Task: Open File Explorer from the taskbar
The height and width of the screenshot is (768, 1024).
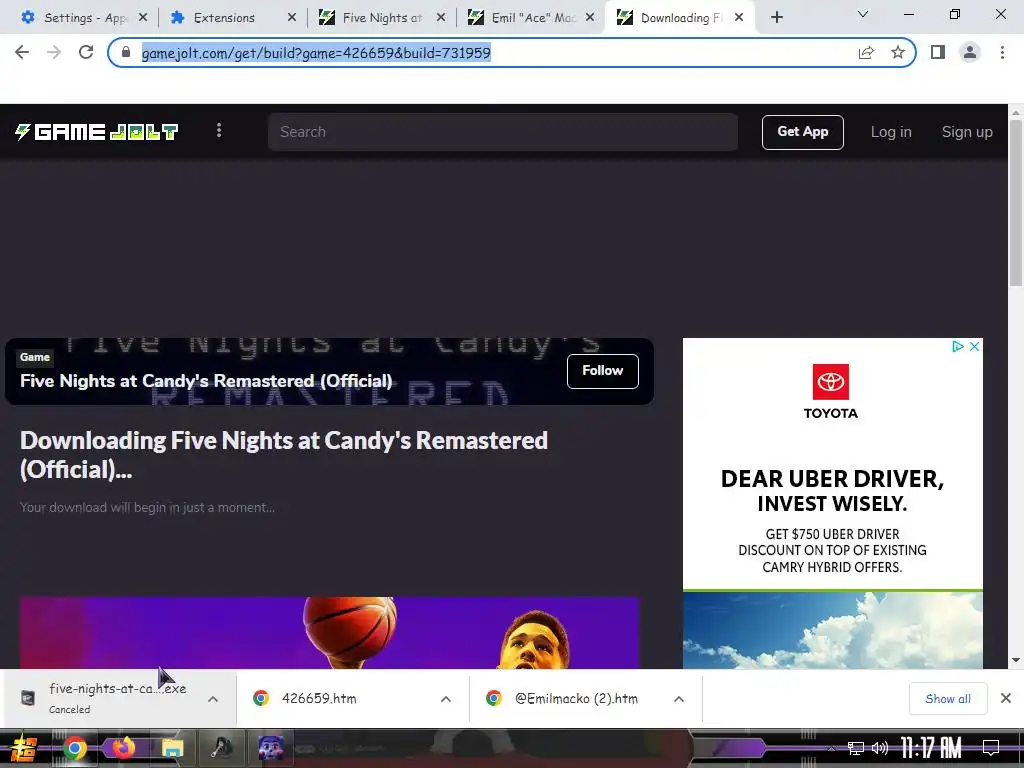Action: click(172, 748)
